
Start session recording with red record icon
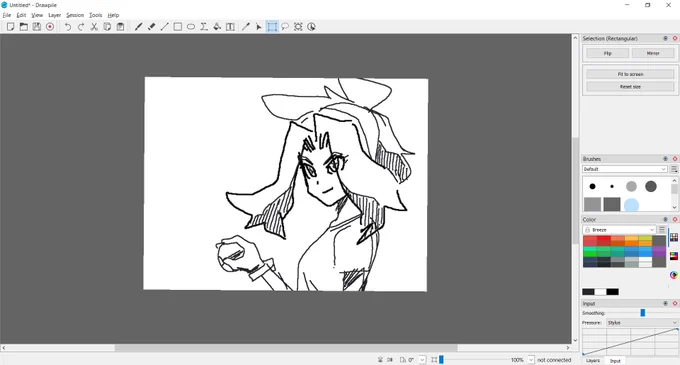coord(50,27)
